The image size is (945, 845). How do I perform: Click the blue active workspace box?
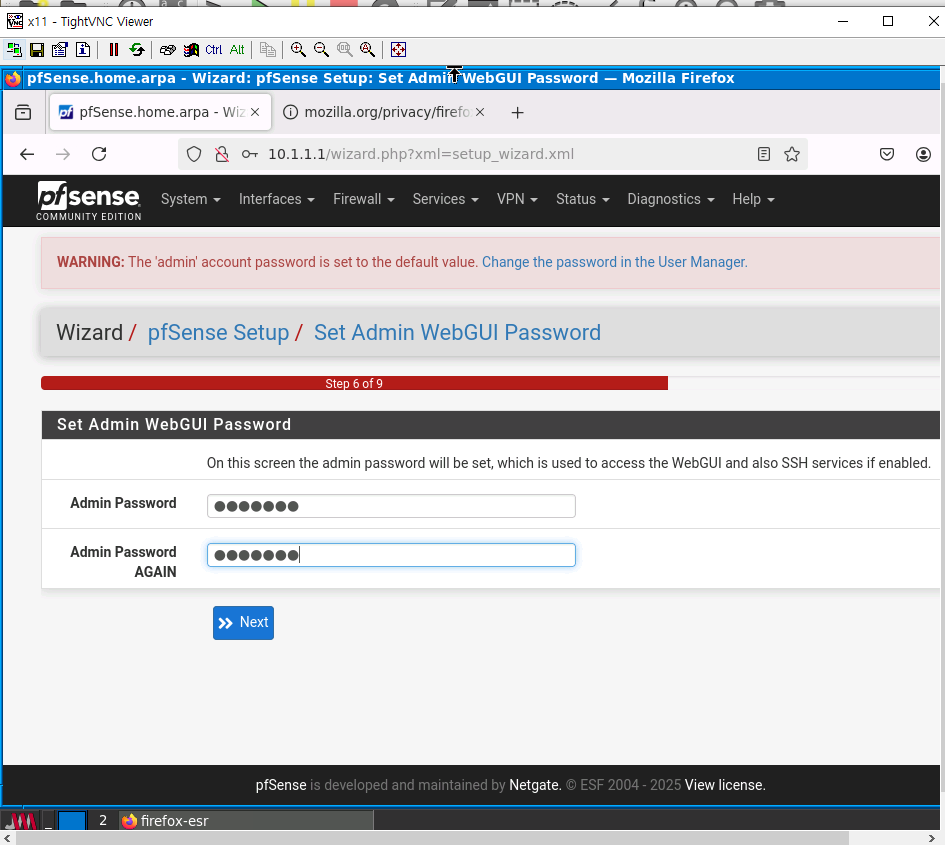(72, 821)
